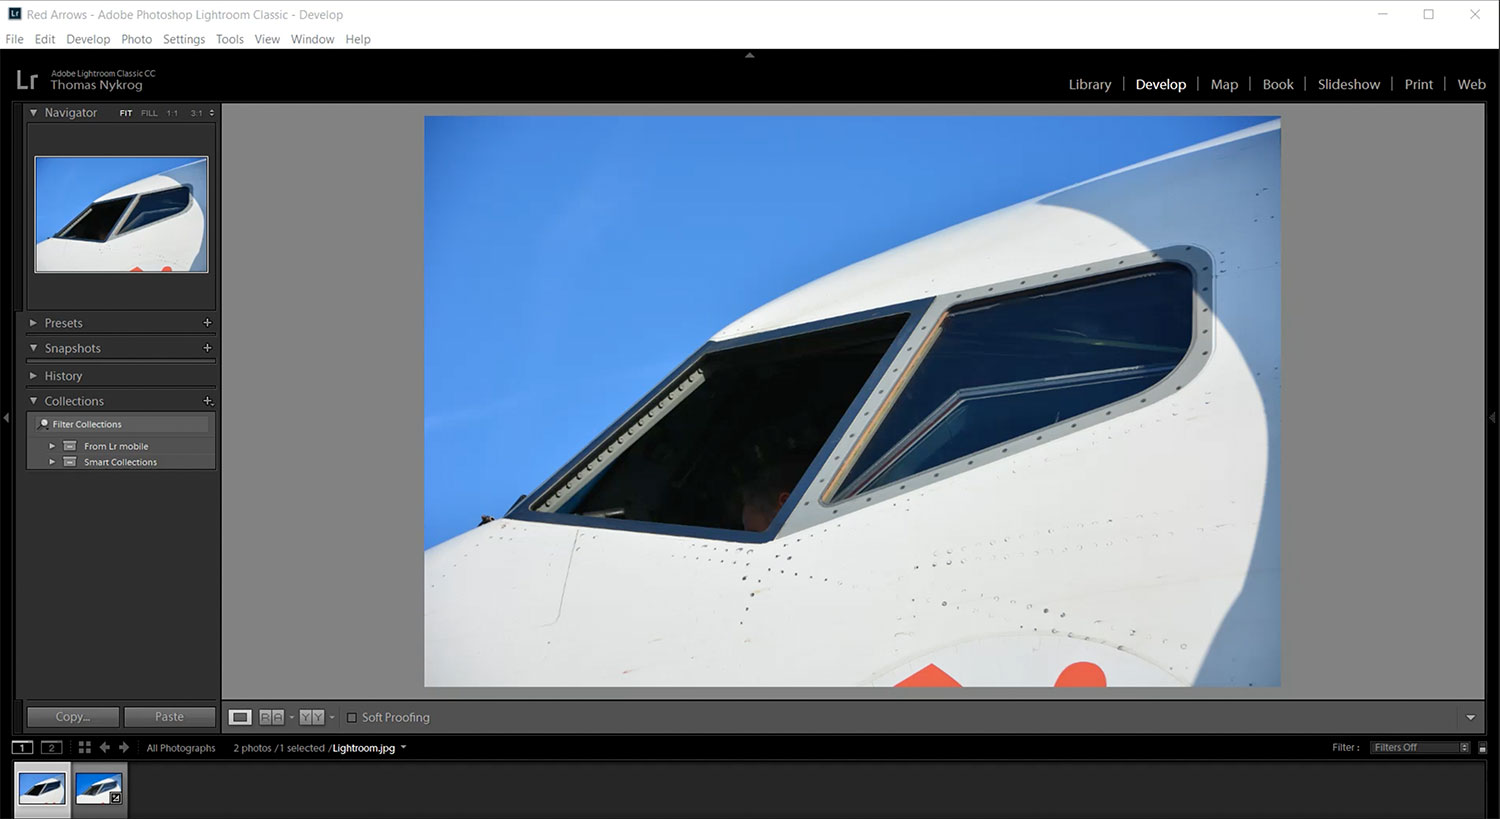Add a snapshot with the Snapshots plus icon
1500x819 pixels.
207,348
